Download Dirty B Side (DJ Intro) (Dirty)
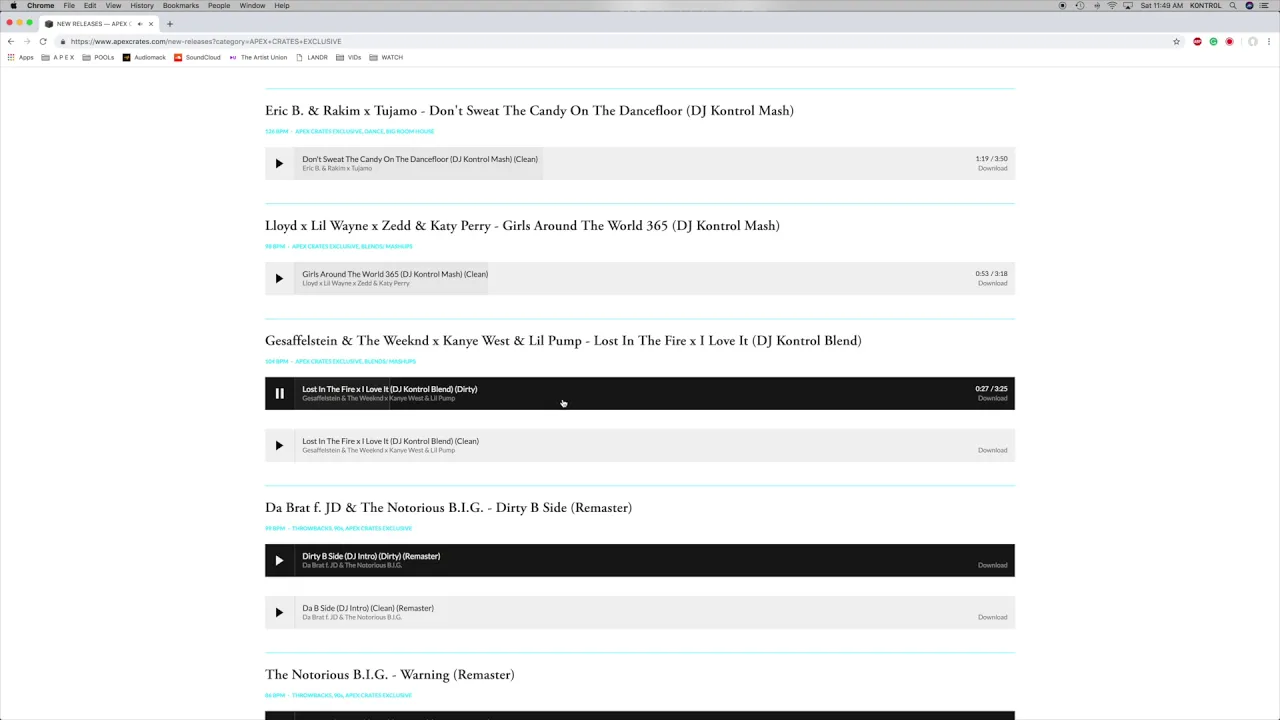Image resolution: width=1280 pixels, height=720 pixels. 992,565
